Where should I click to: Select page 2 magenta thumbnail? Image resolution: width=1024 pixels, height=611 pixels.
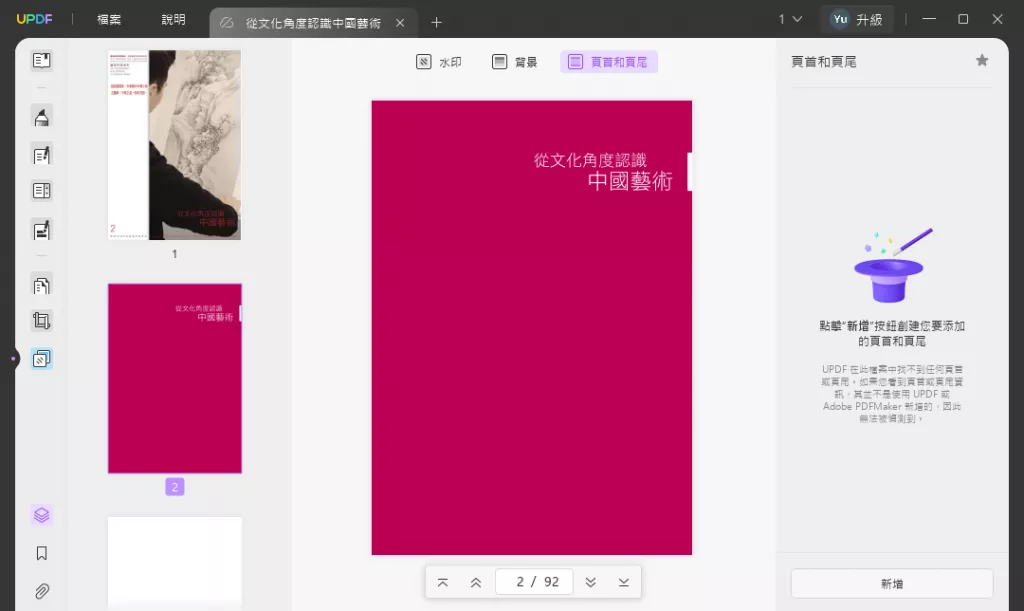click(174, 379)
